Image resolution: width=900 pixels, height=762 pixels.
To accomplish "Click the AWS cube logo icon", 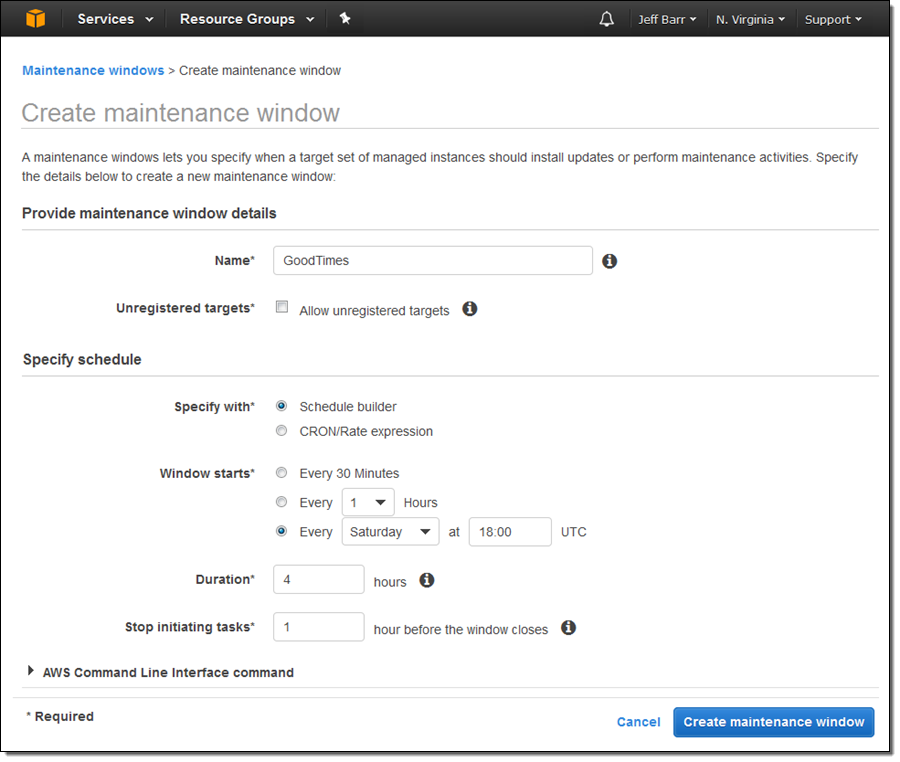I will [36, 19].
